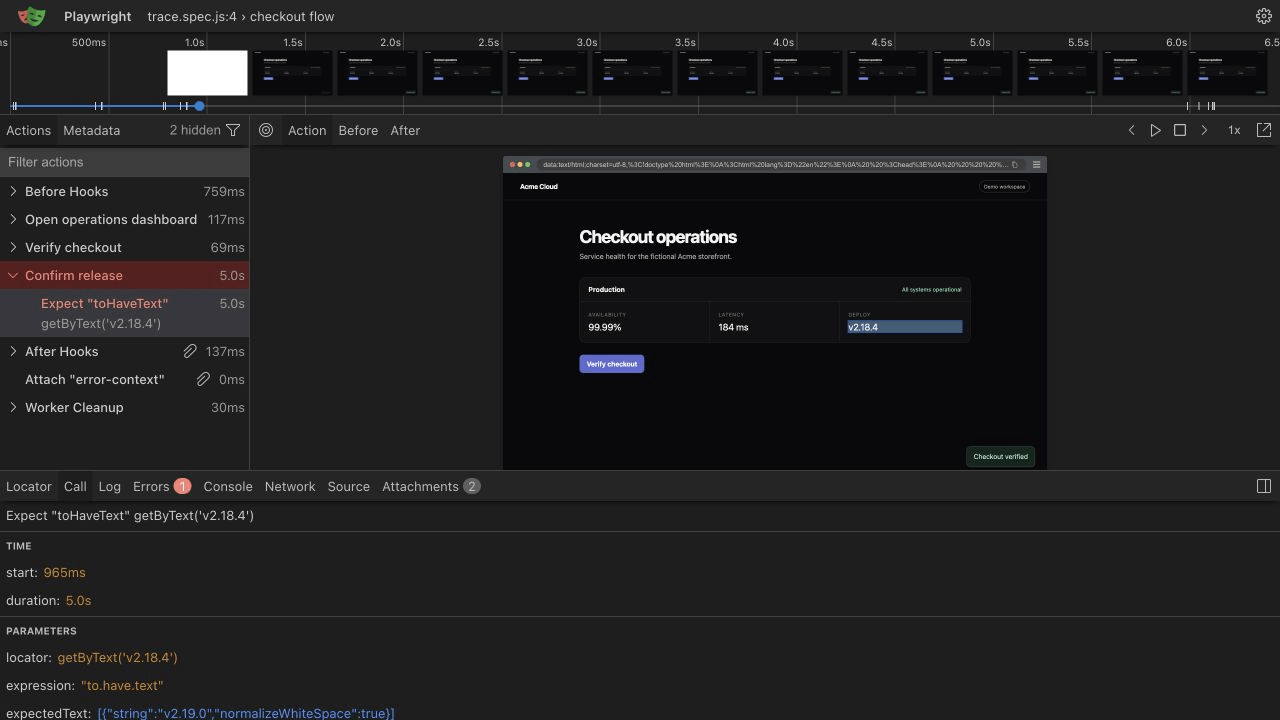The height and width of the screenshot is (720, 1280).
Task: Open the Network tab
Action: click(290, 486)
